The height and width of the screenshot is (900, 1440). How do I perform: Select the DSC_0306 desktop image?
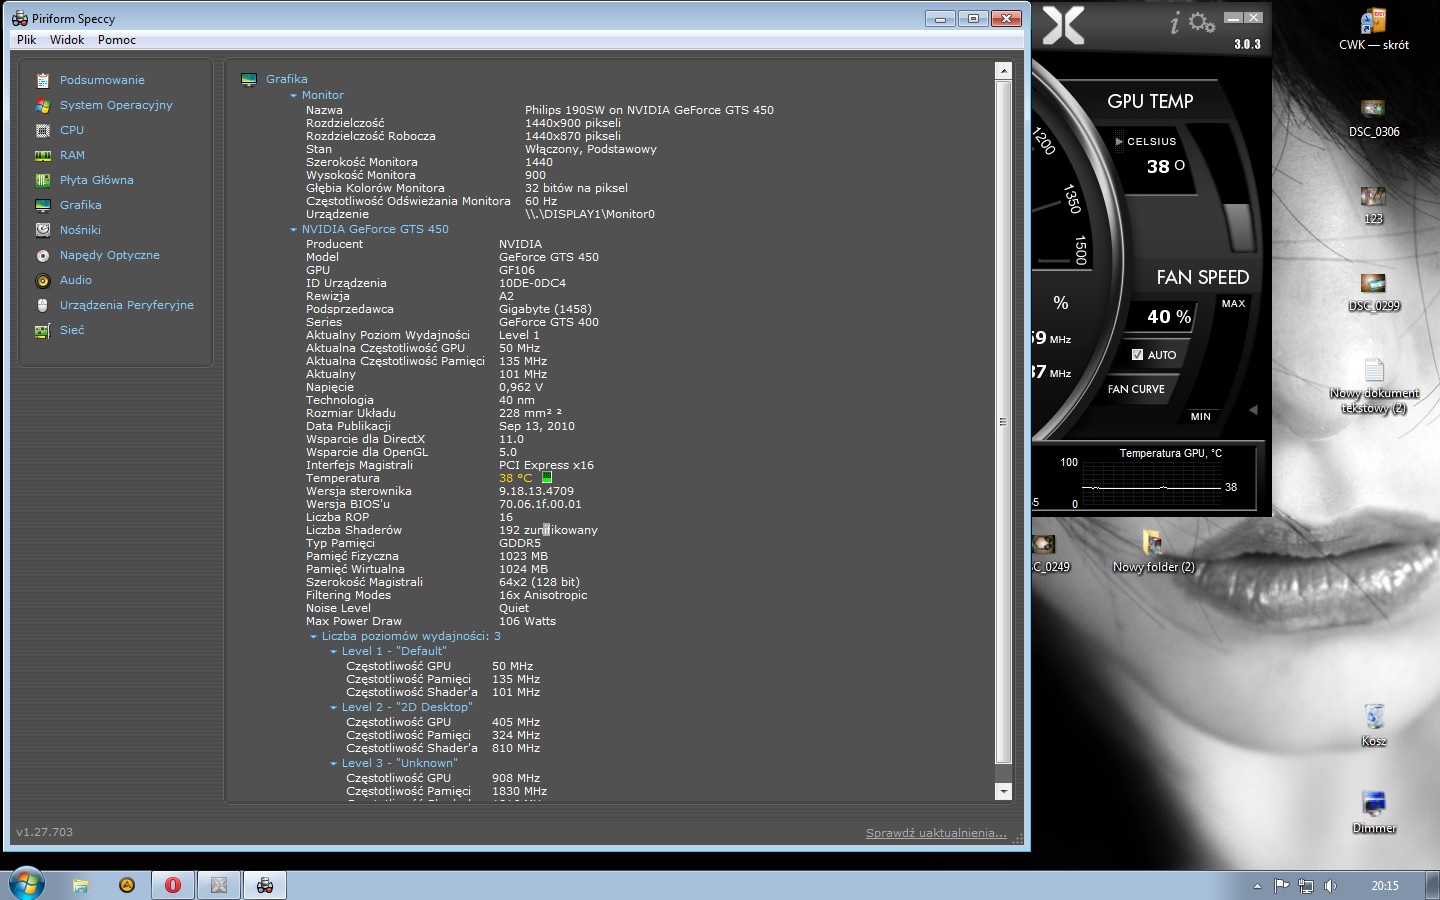point(1374,118)
